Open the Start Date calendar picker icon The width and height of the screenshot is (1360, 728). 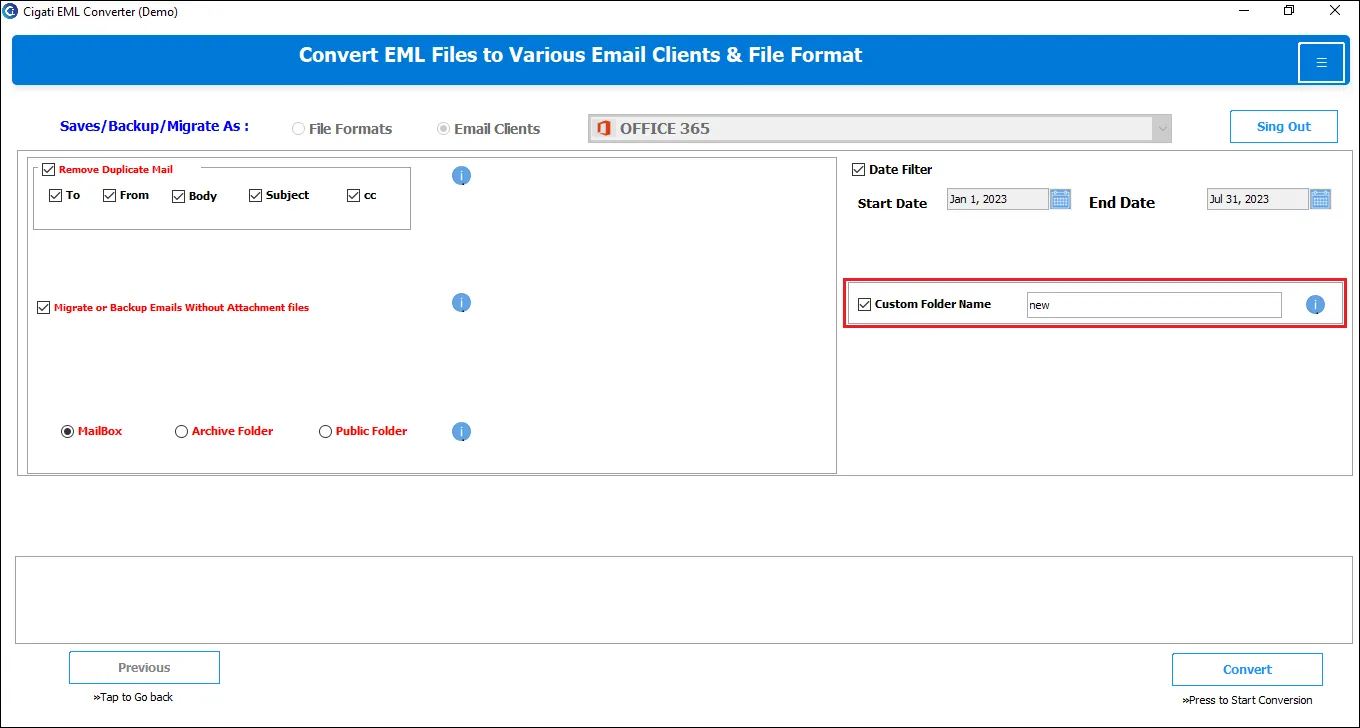pyautogui.click(x=1060, y=199)
